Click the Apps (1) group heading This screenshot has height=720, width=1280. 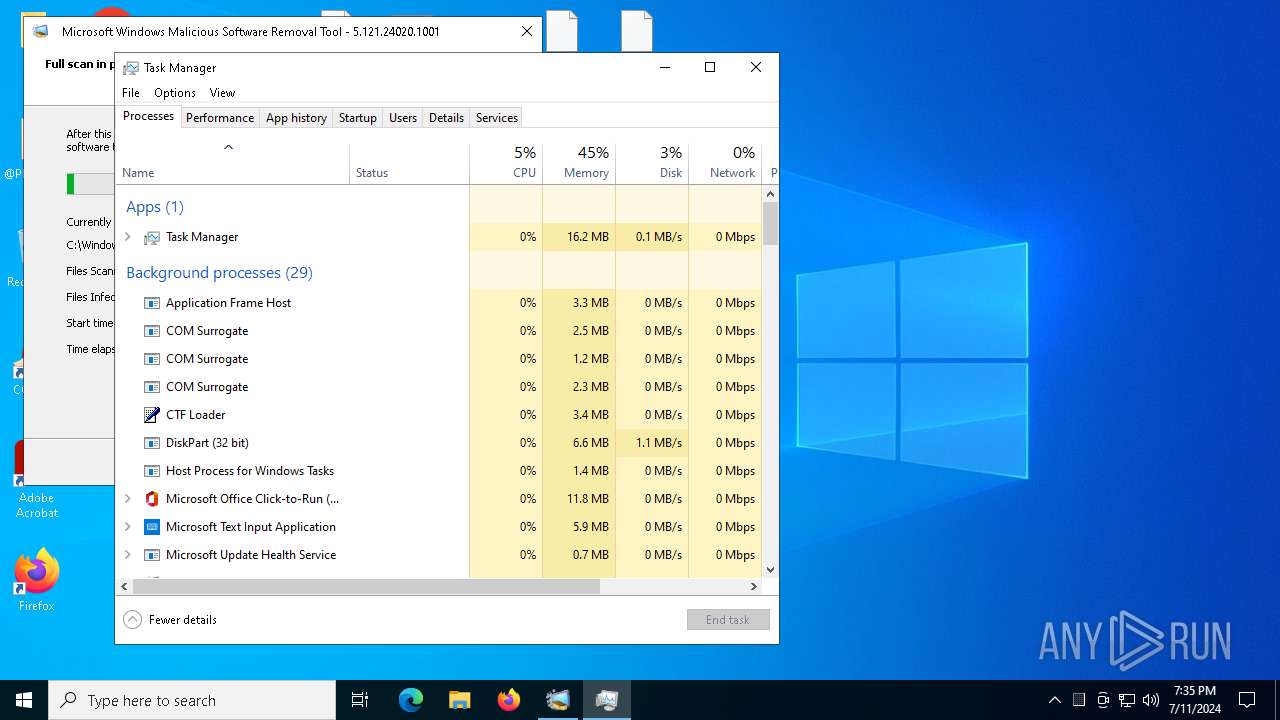coord(155,207)
